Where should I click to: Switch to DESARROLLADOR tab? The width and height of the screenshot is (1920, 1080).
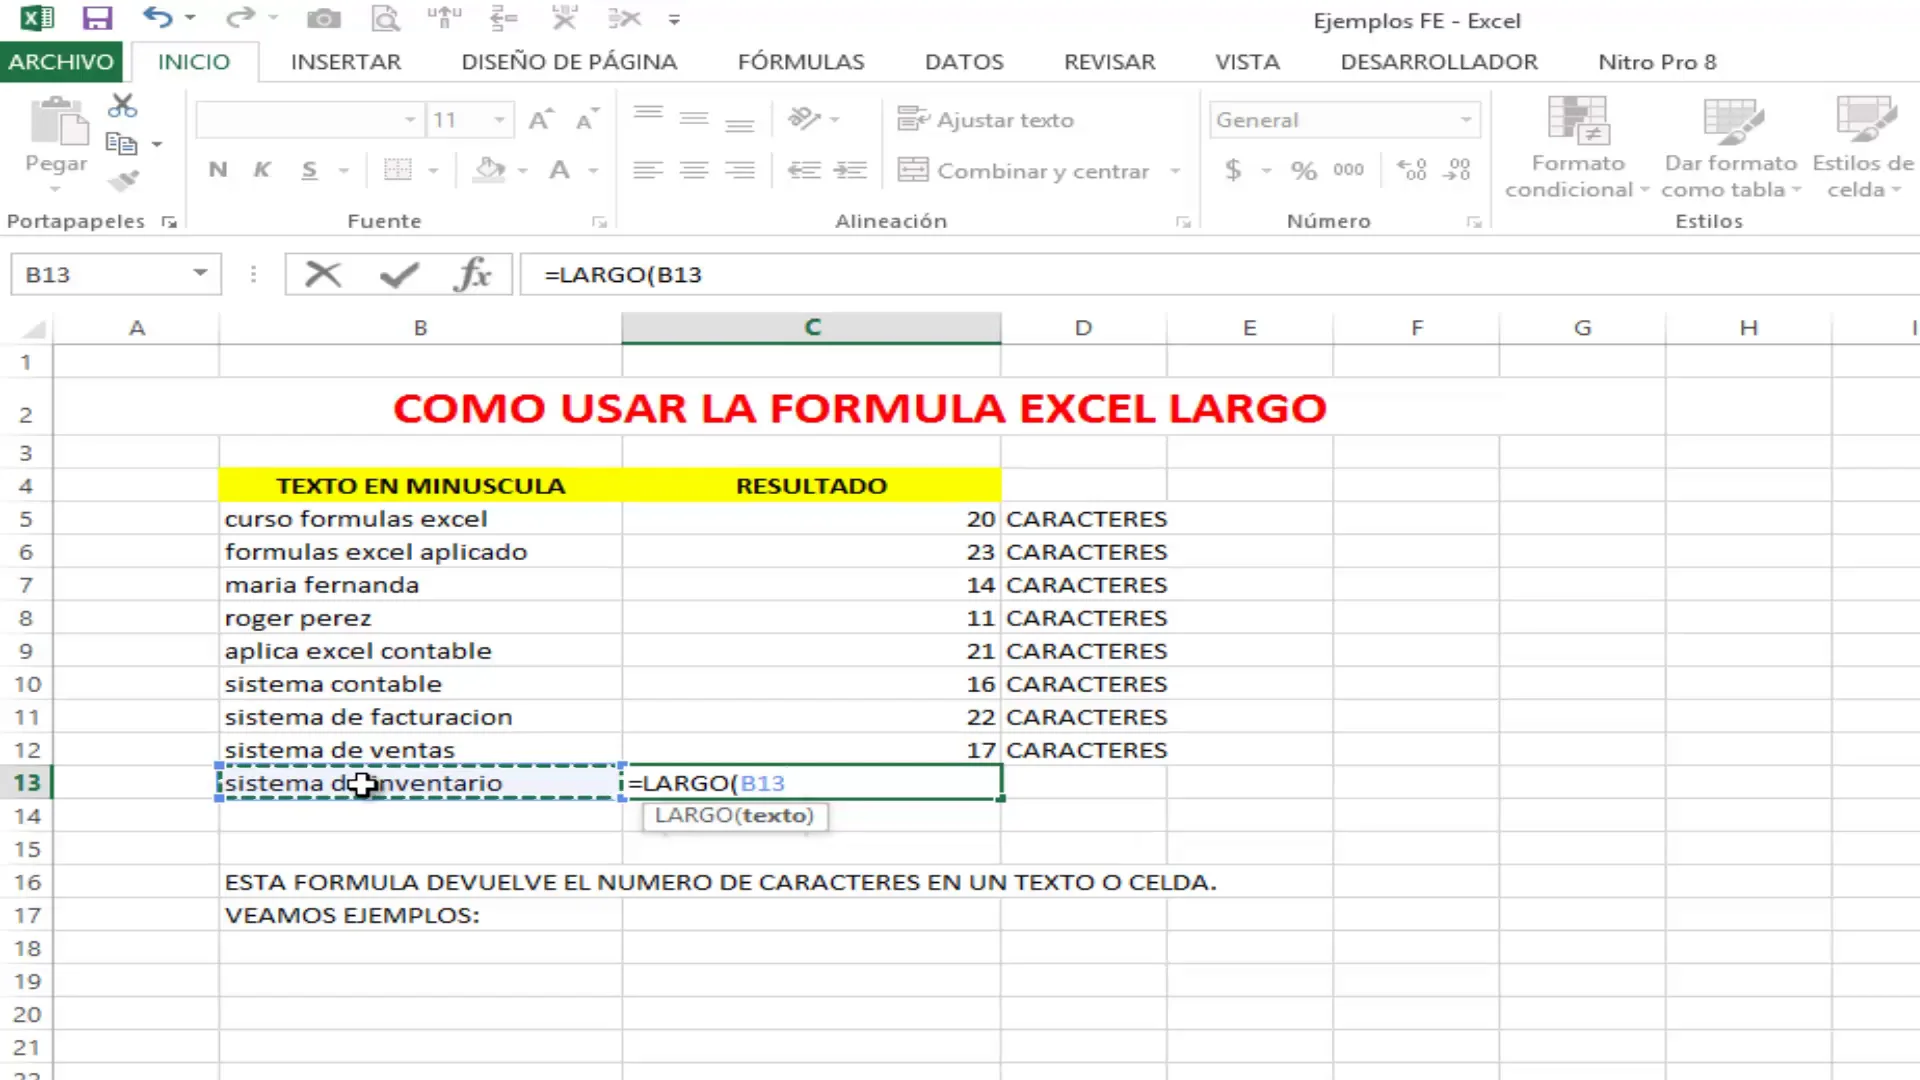(x=1439, y=62)
